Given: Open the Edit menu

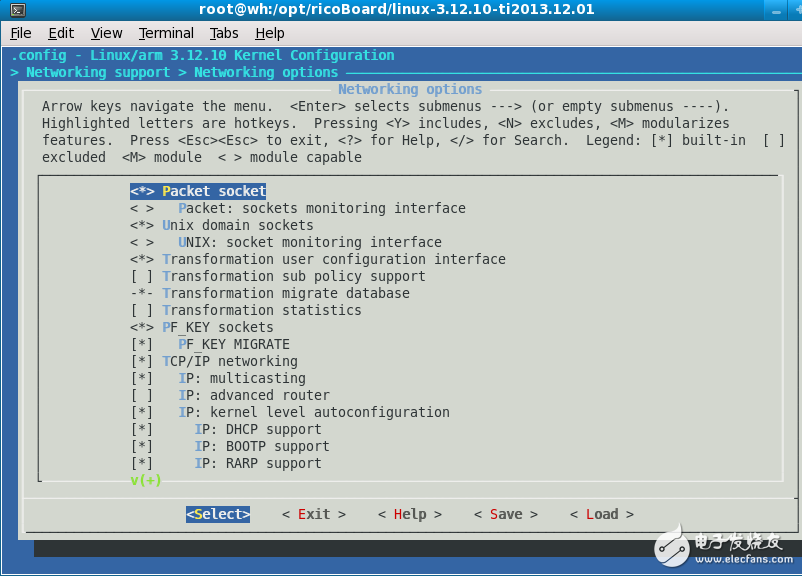Looking at the screenshot, I should click(61, 33).
